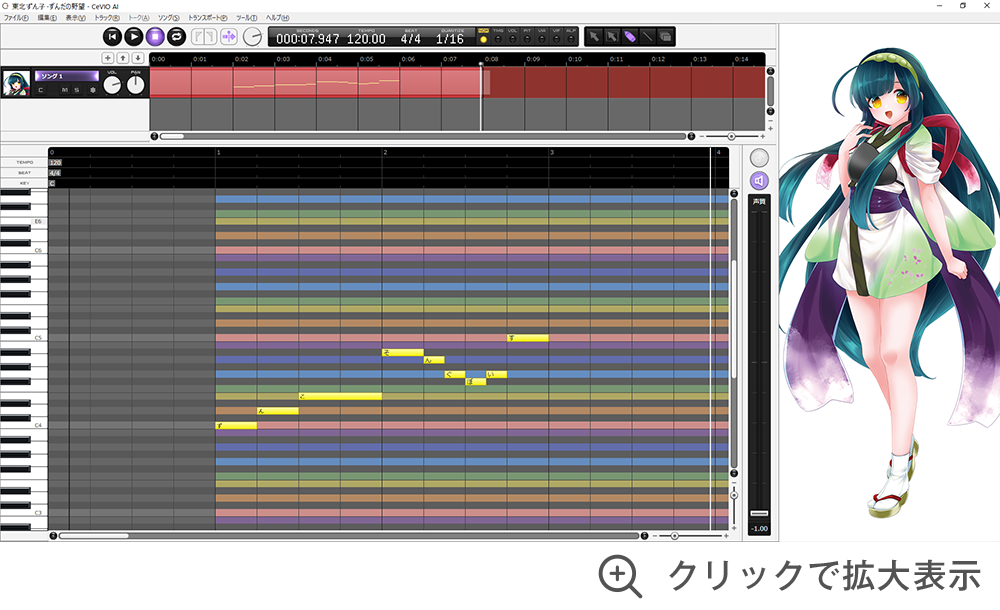Toggle the purple speaker monitor icon
1000x610 pixels.
coord(759,181)
